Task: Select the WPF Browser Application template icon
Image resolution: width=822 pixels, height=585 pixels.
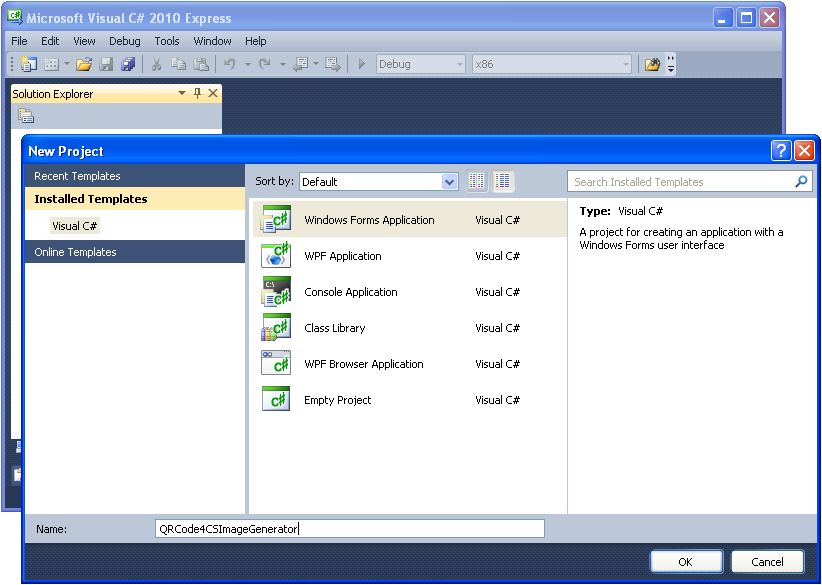Action: tap(276, 364)
